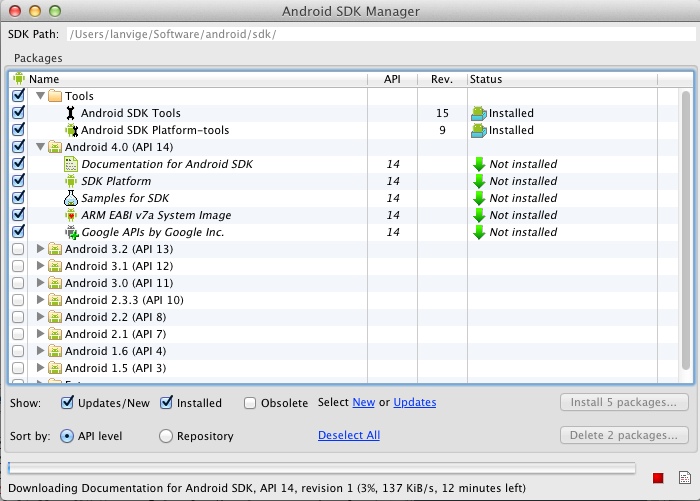Uncheck the Android SDK Tools checkbox
The width and height of the screenshot is (700, 501).
(18, 112)
